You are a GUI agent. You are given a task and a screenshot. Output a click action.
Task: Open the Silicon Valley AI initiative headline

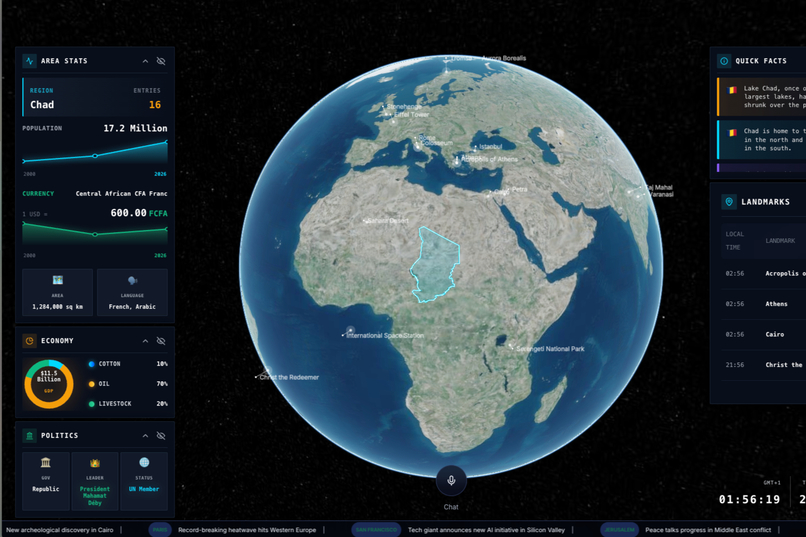tap(486, 530)
